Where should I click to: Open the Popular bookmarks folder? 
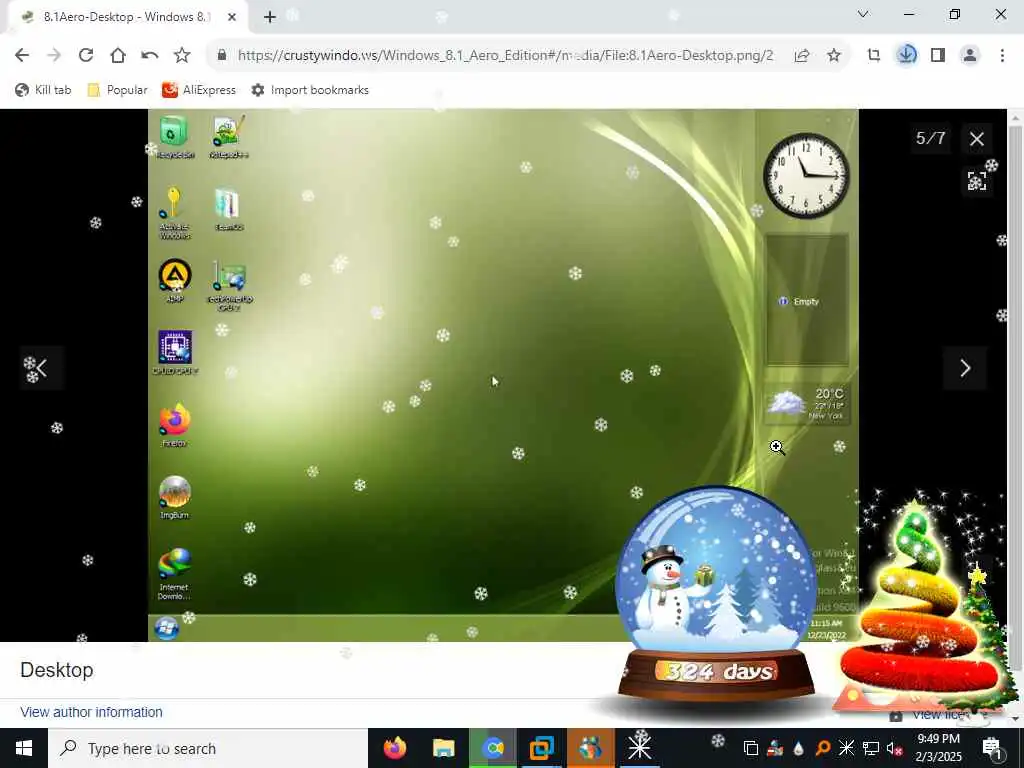[x=118, y=90]
